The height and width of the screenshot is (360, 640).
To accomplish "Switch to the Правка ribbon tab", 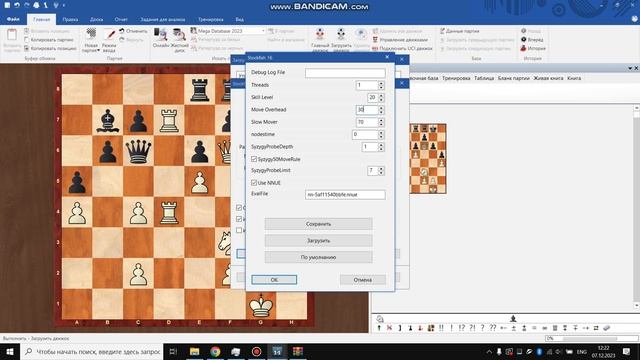I will click(70, 19).
